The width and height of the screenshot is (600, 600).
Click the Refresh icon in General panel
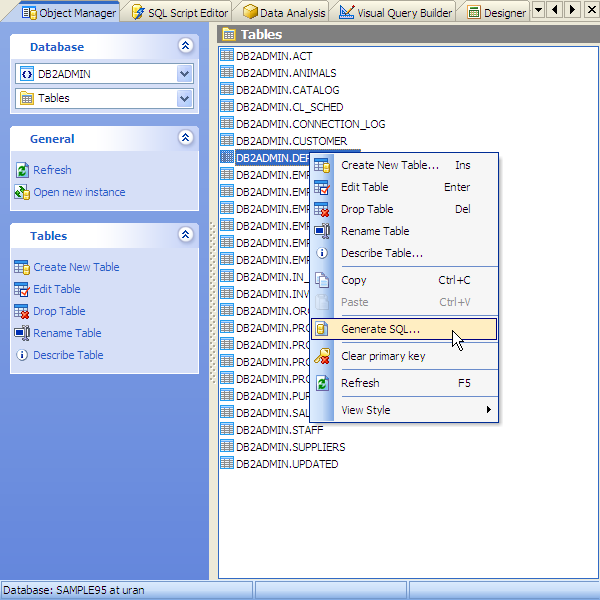22,170
